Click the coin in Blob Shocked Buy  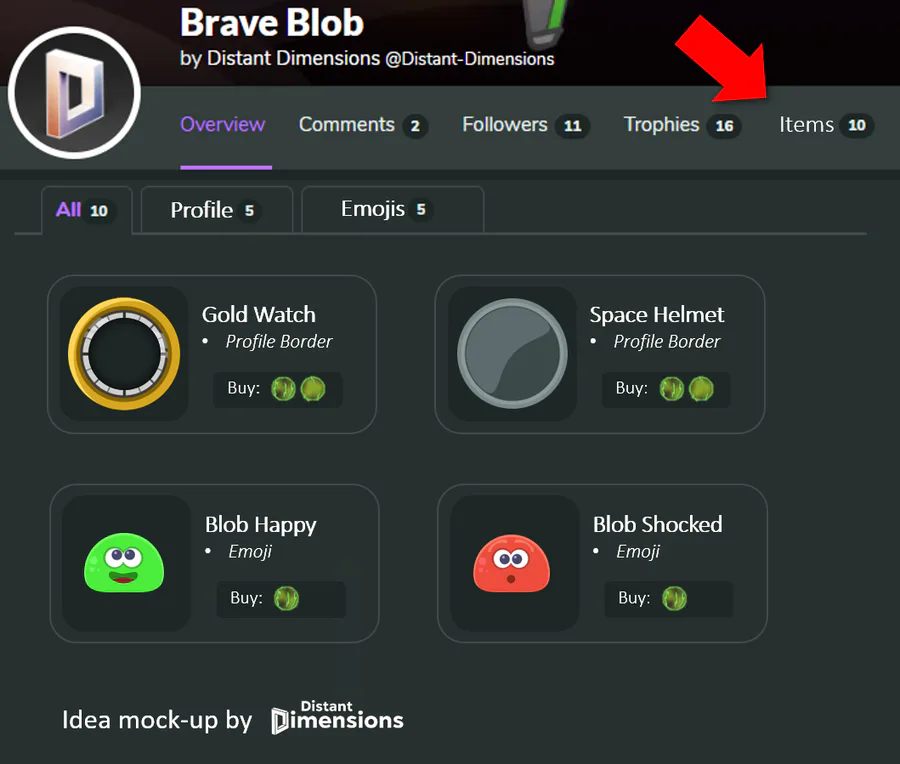point(674,599)
